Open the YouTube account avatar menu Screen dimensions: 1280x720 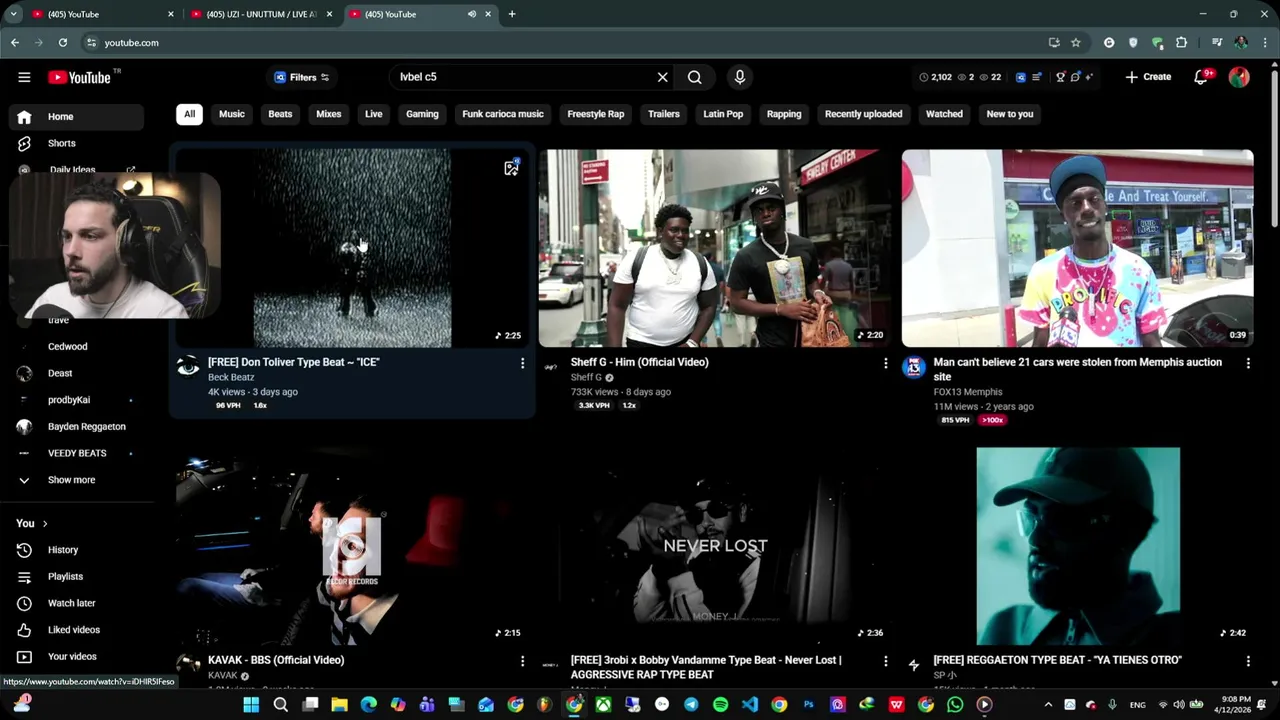[x=1239, y=77]
